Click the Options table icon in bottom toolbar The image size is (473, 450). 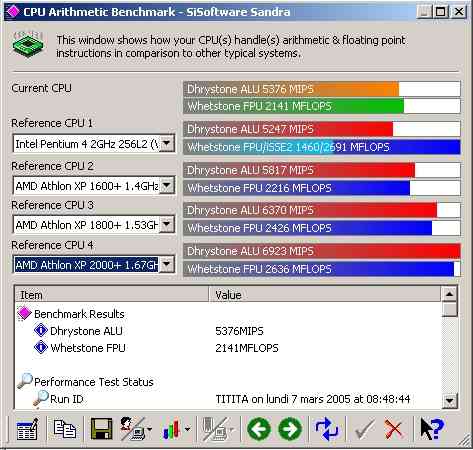(27, 429)
